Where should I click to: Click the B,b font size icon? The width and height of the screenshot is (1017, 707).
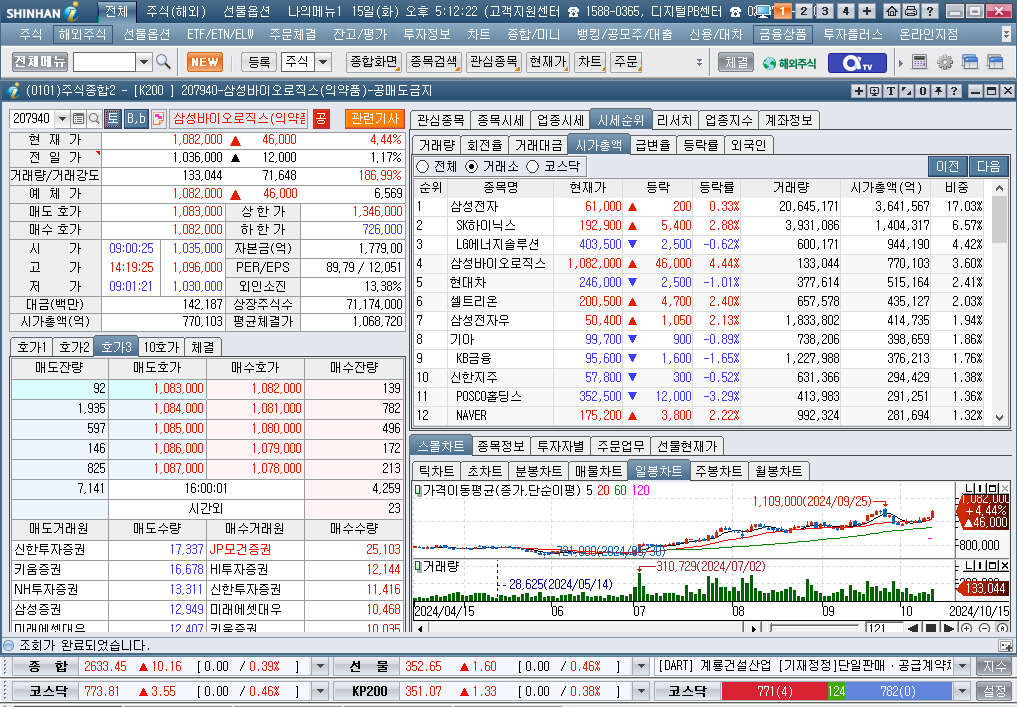click(136, 119)
